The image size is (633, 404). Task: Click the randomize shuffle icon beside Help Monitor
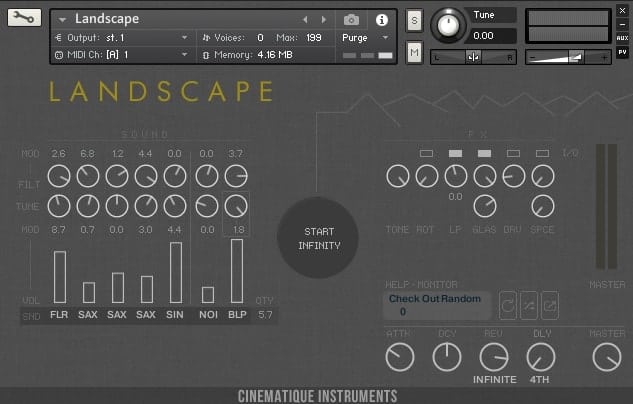(529, 306)
